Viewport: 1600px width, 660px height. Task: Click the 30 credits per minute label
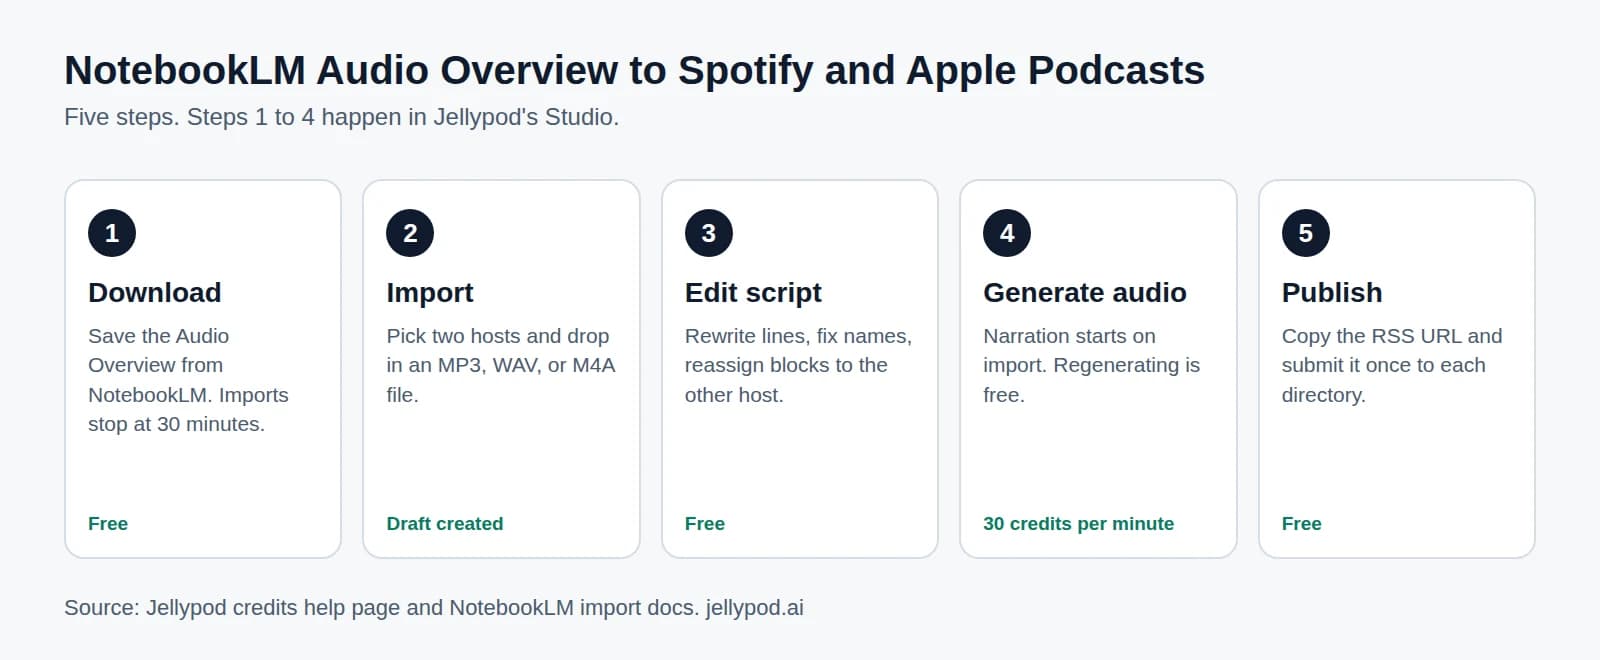click(1079, 523)
